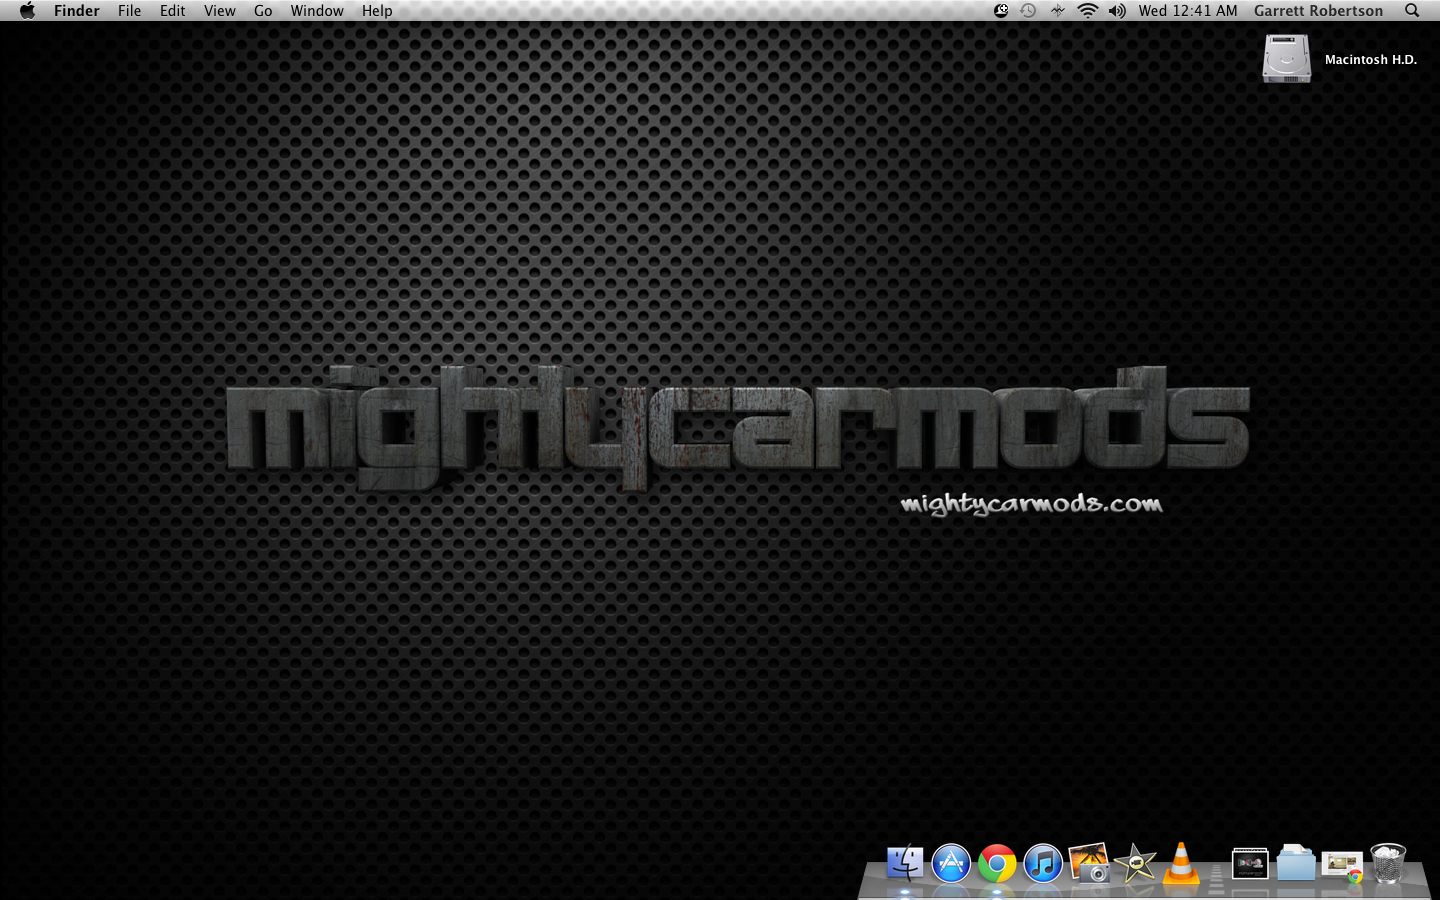Viewport: 1440px width, 900px height.
Task: Restore the minimized Chrome window thumbnail
Action: pos(1342,866)
